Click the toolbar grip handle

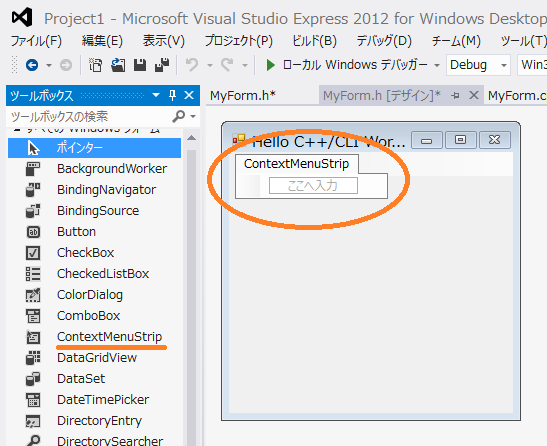[14, 65]
